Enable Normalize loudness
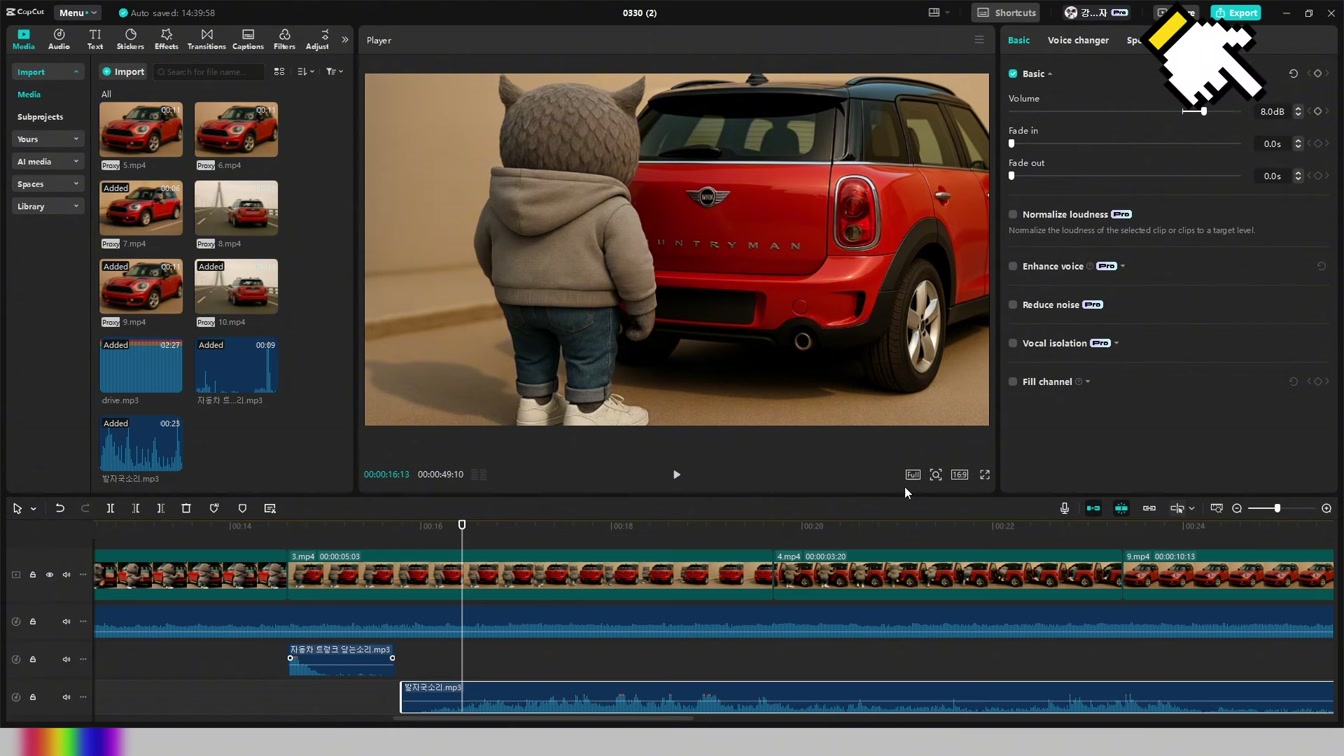 pos(1013,215)
